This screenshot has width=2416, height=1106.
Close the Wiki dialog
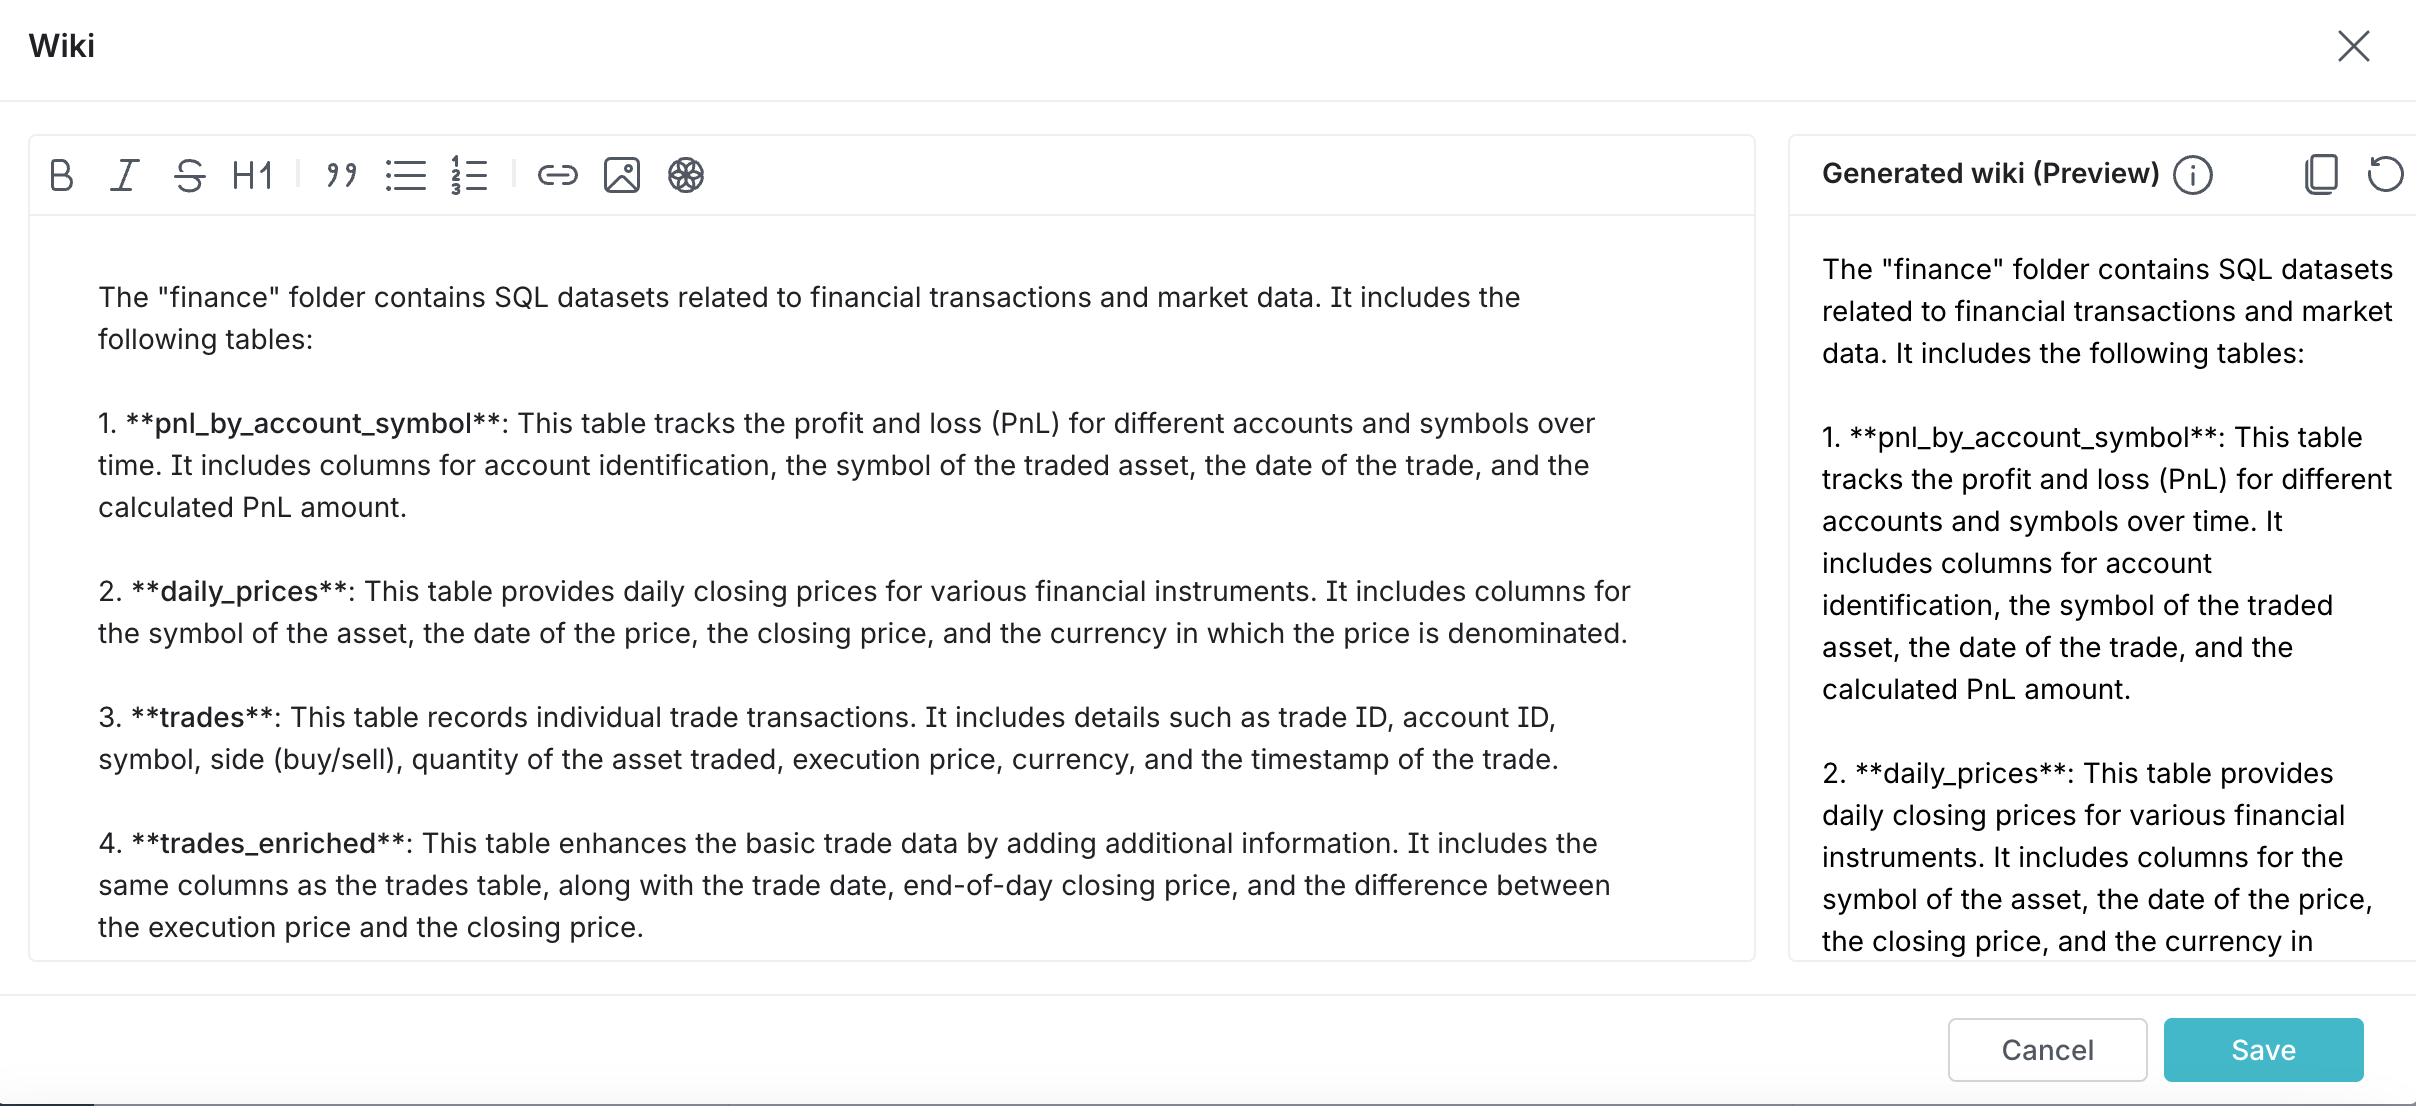(2353, 46)
